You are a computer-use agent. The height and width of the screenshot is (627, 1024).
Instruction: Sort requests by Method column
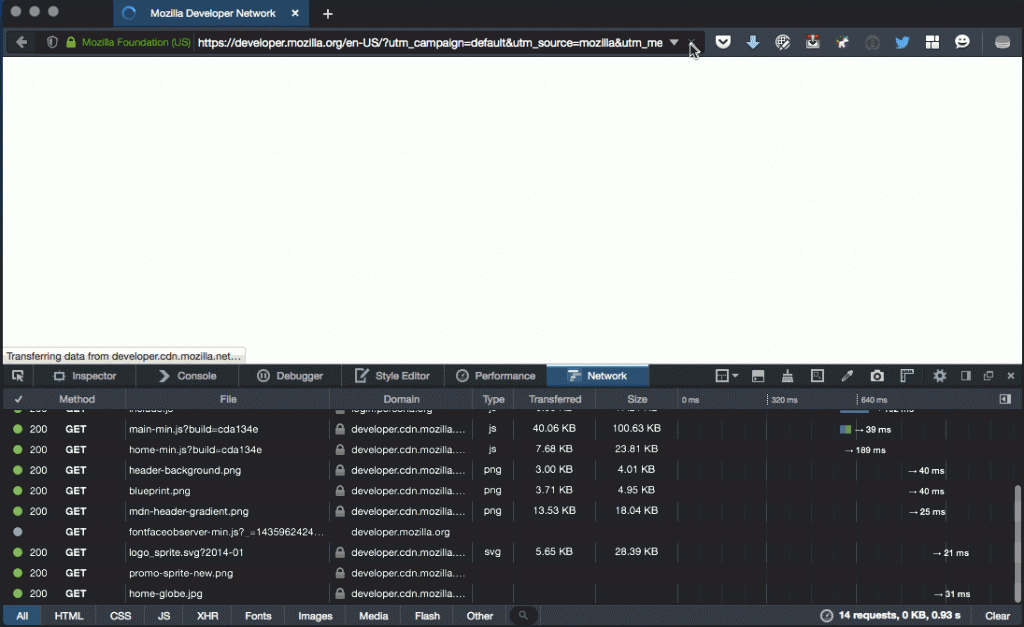(x=77, y=399)
